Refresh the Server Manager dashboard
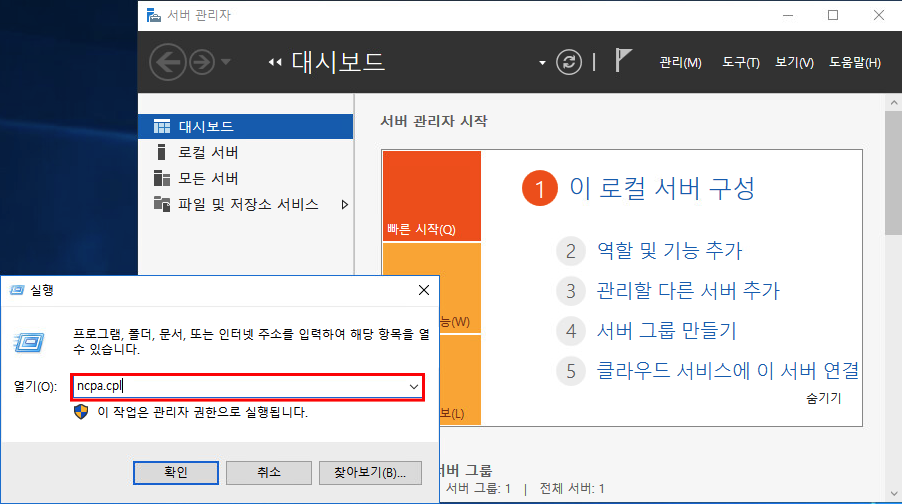902x504 pixels. (x=569, y=62)
